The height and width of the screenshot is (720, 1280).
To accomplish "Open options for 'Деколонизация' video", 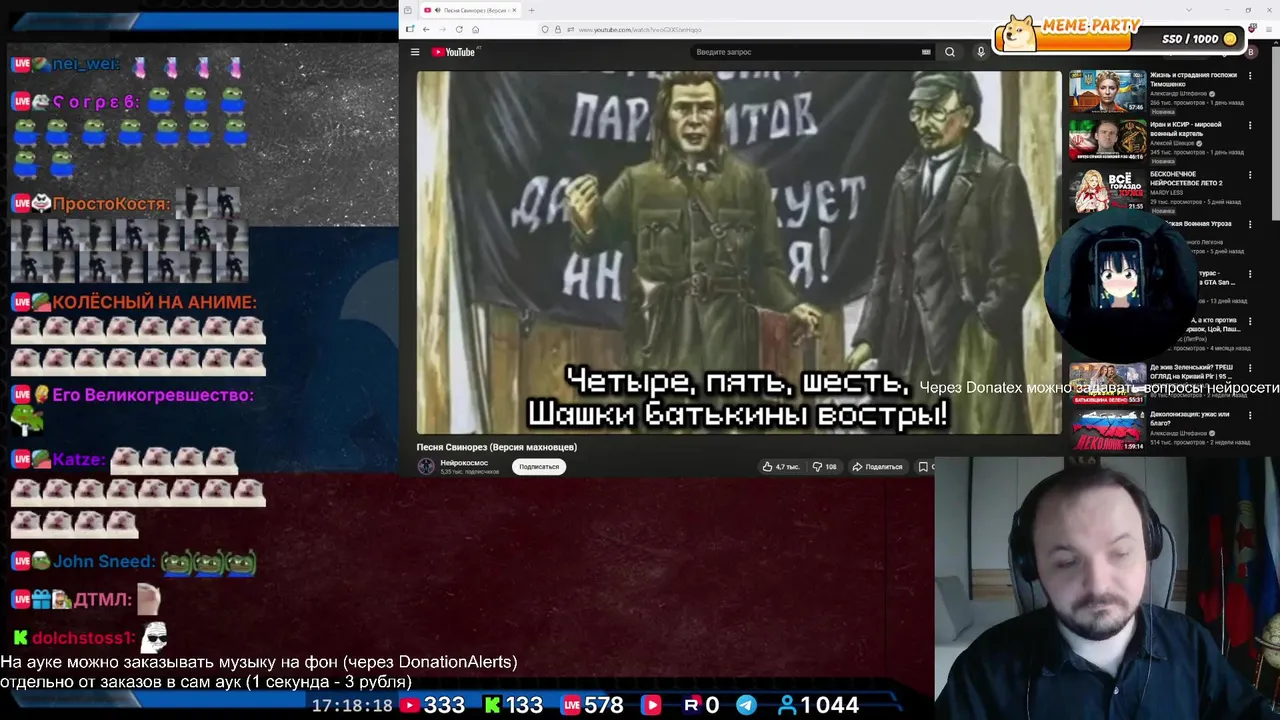I will pos(1250,416).
